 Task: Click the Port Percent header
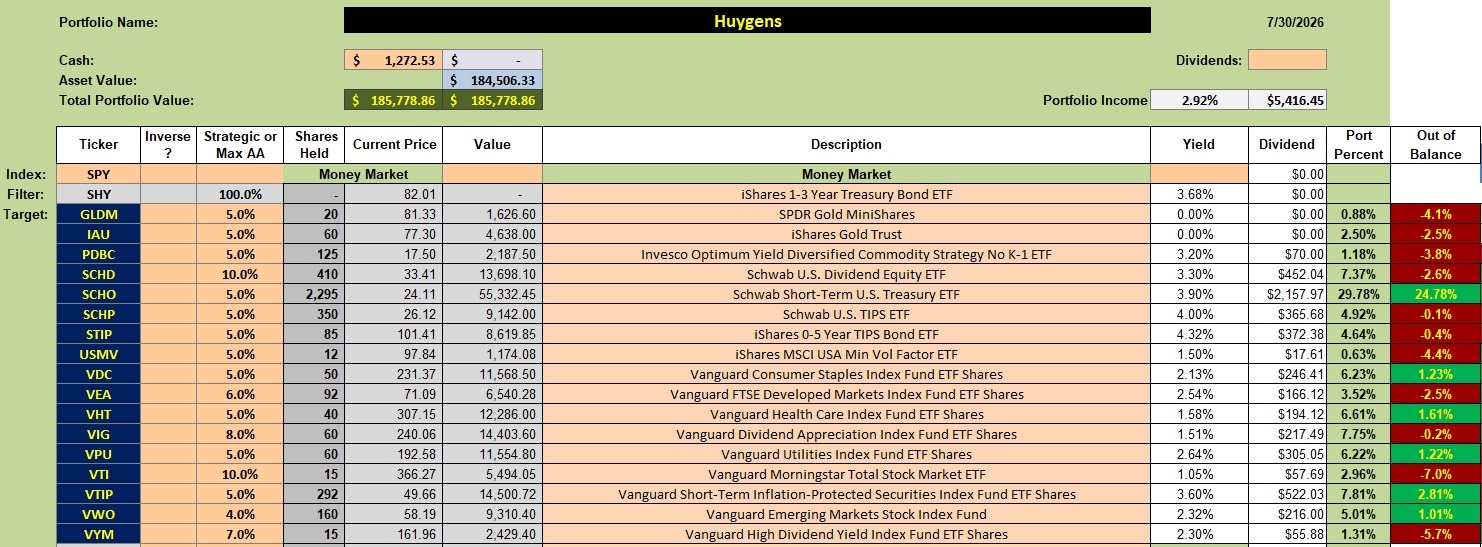[1359, 145]
